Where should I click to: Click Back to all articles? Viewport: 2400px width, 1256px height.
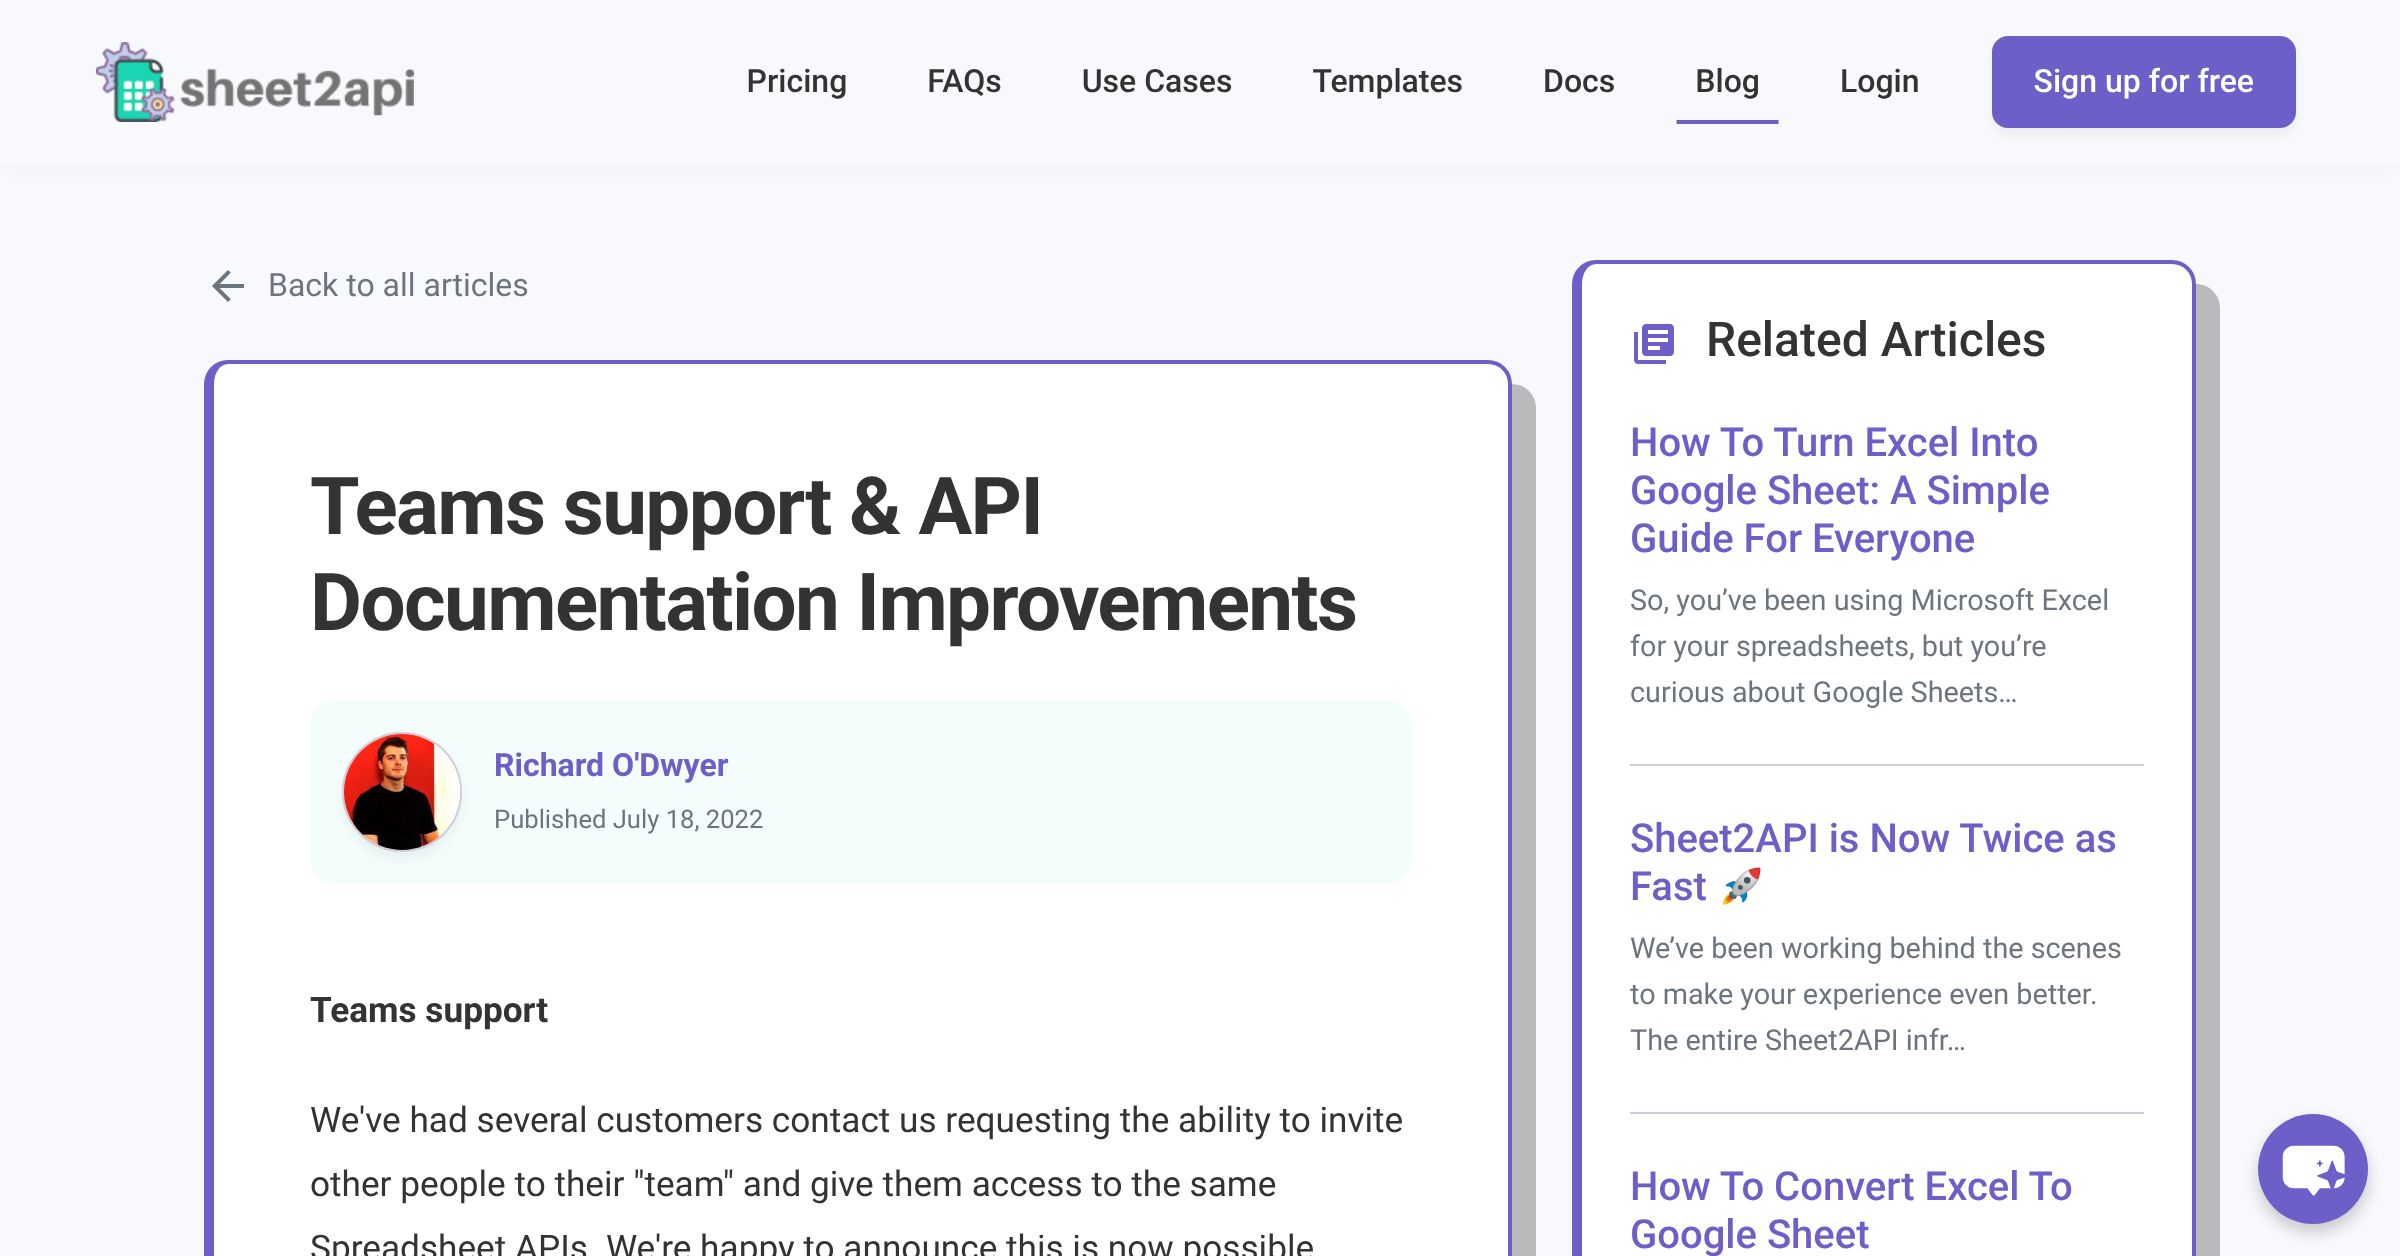397,286
